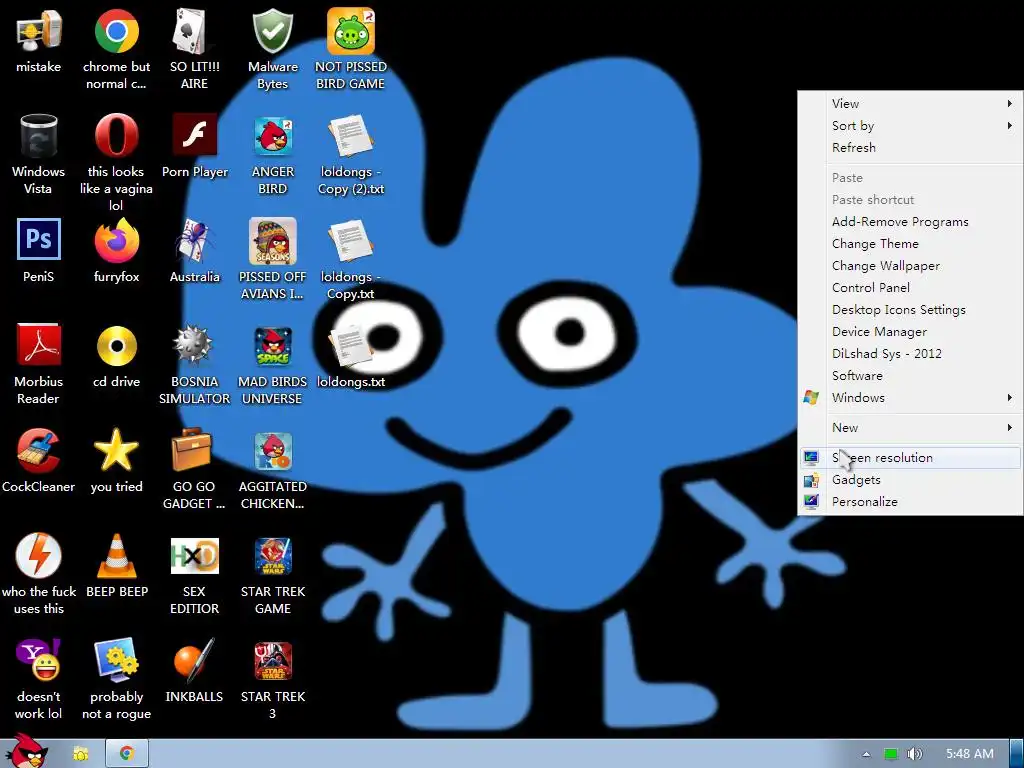Screen dimensions: 1024x768
Task: Launch the 'STAR TREK 3' icon
Action: 273,661
